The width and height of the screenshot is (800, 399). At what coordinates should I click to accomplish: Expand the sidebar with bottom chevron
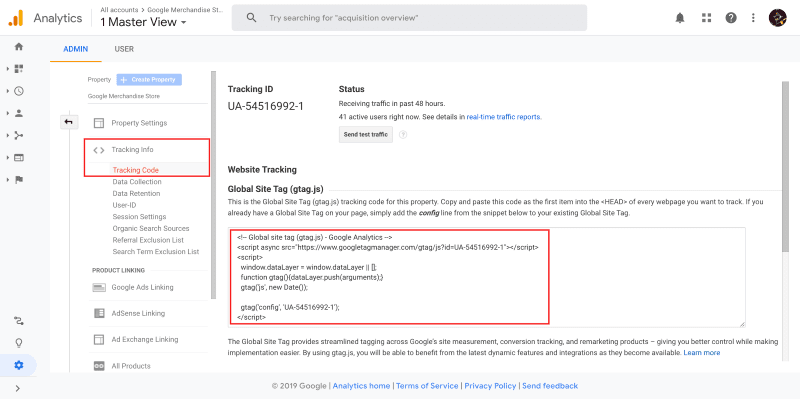coord(18,388)
